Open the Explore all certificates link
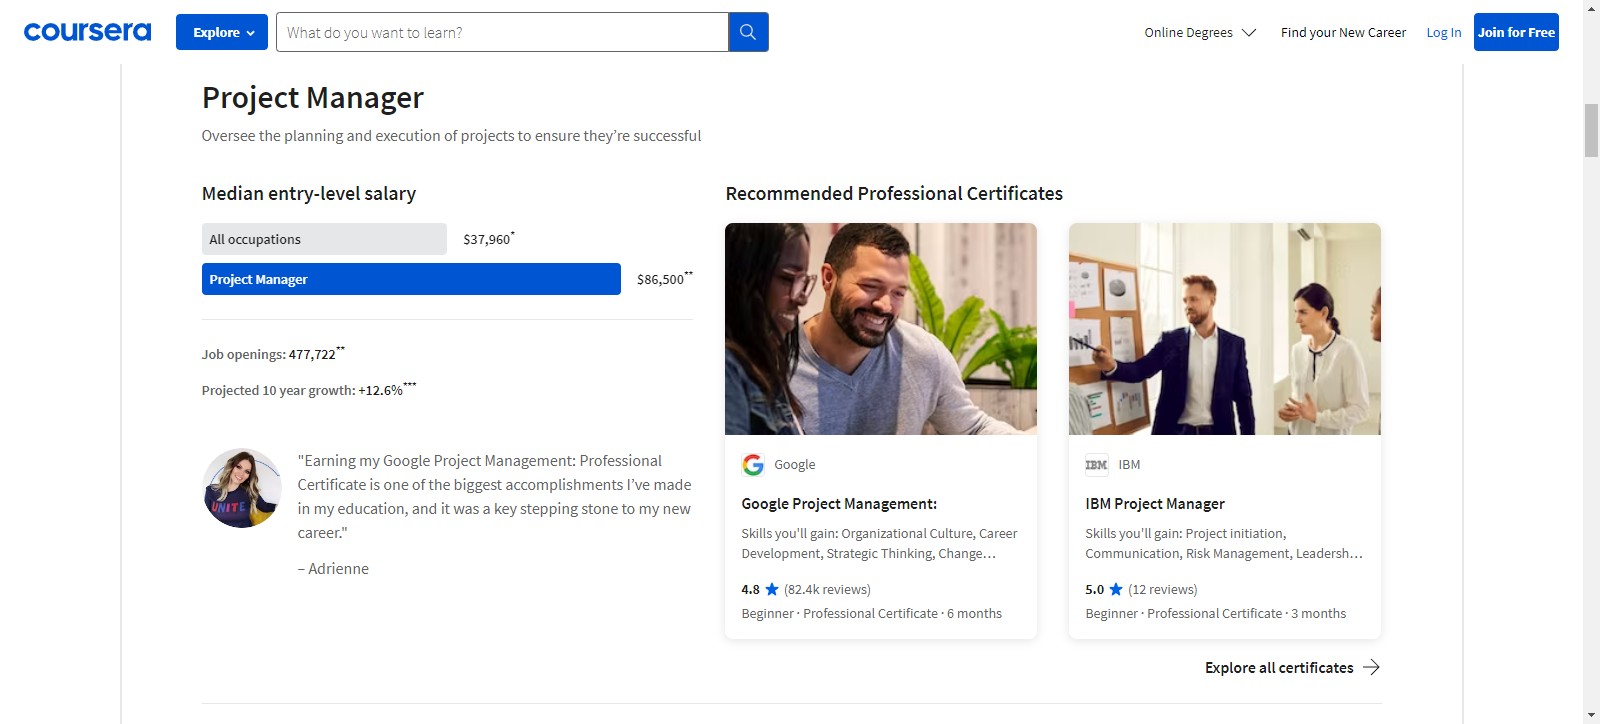The height and width of the screenshot is (724, 1600). [1279, 667]
